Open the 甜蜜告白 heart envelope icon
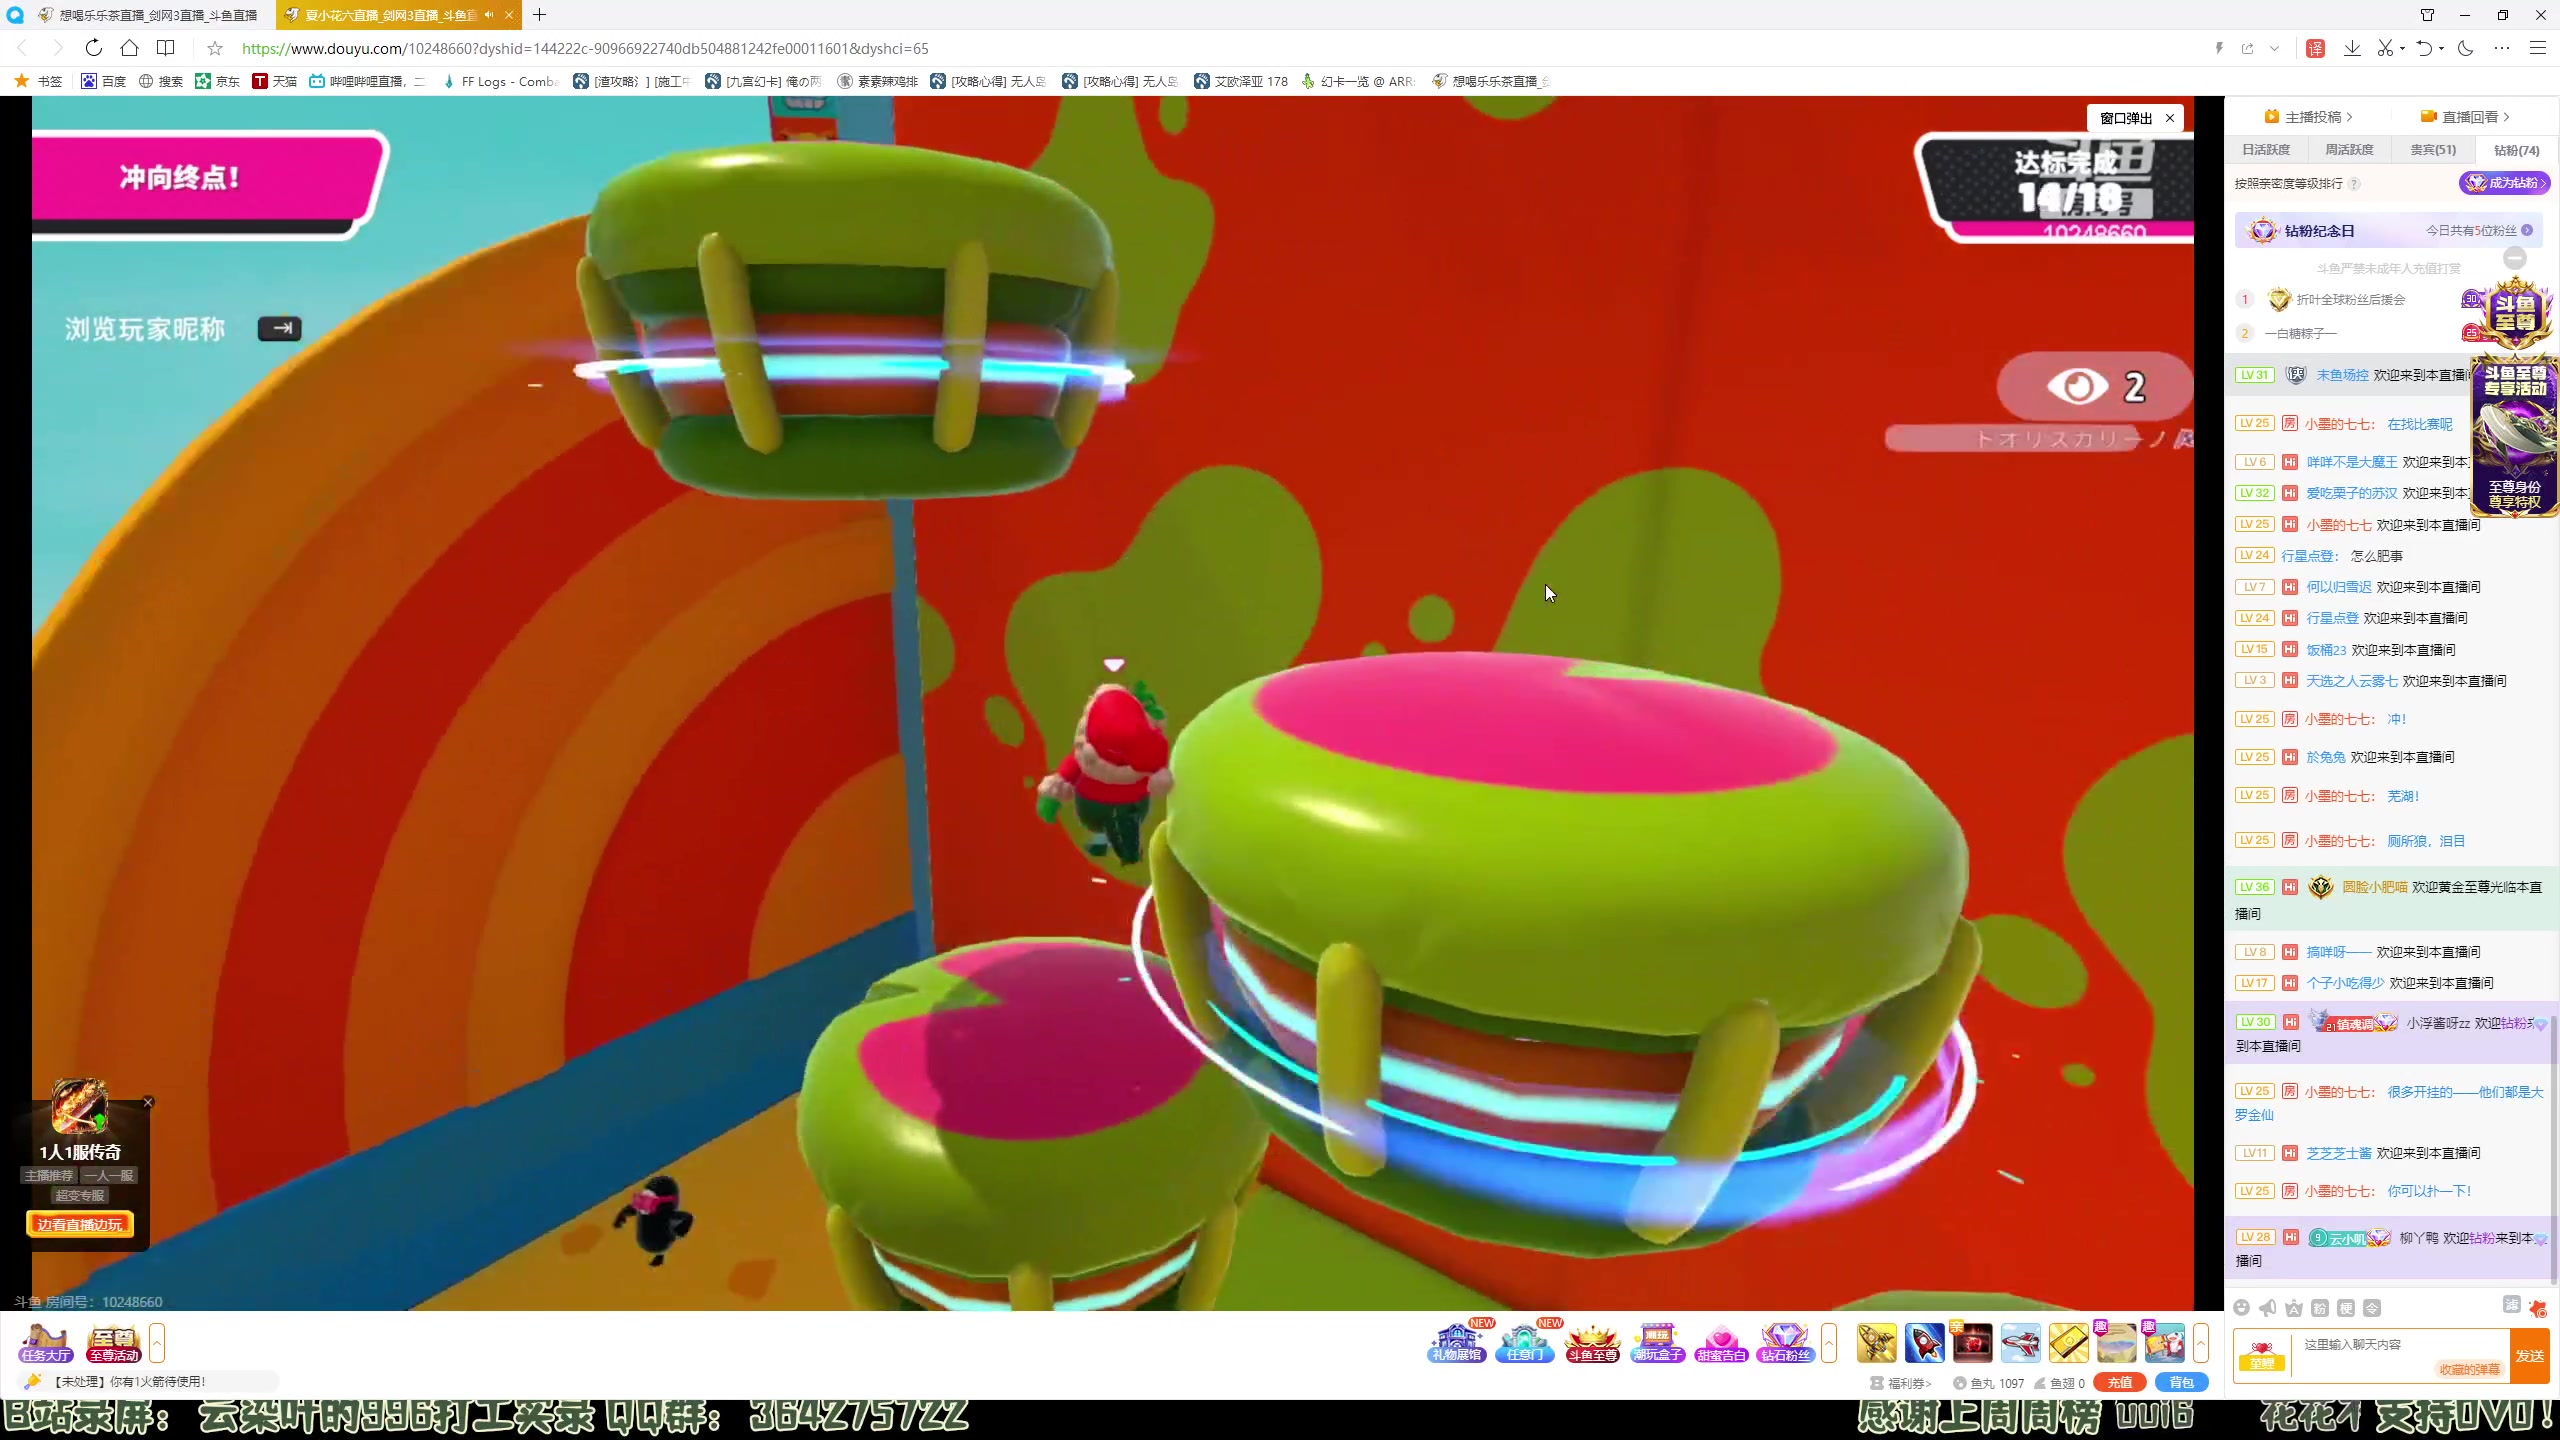 [x=1722, y=1342]
